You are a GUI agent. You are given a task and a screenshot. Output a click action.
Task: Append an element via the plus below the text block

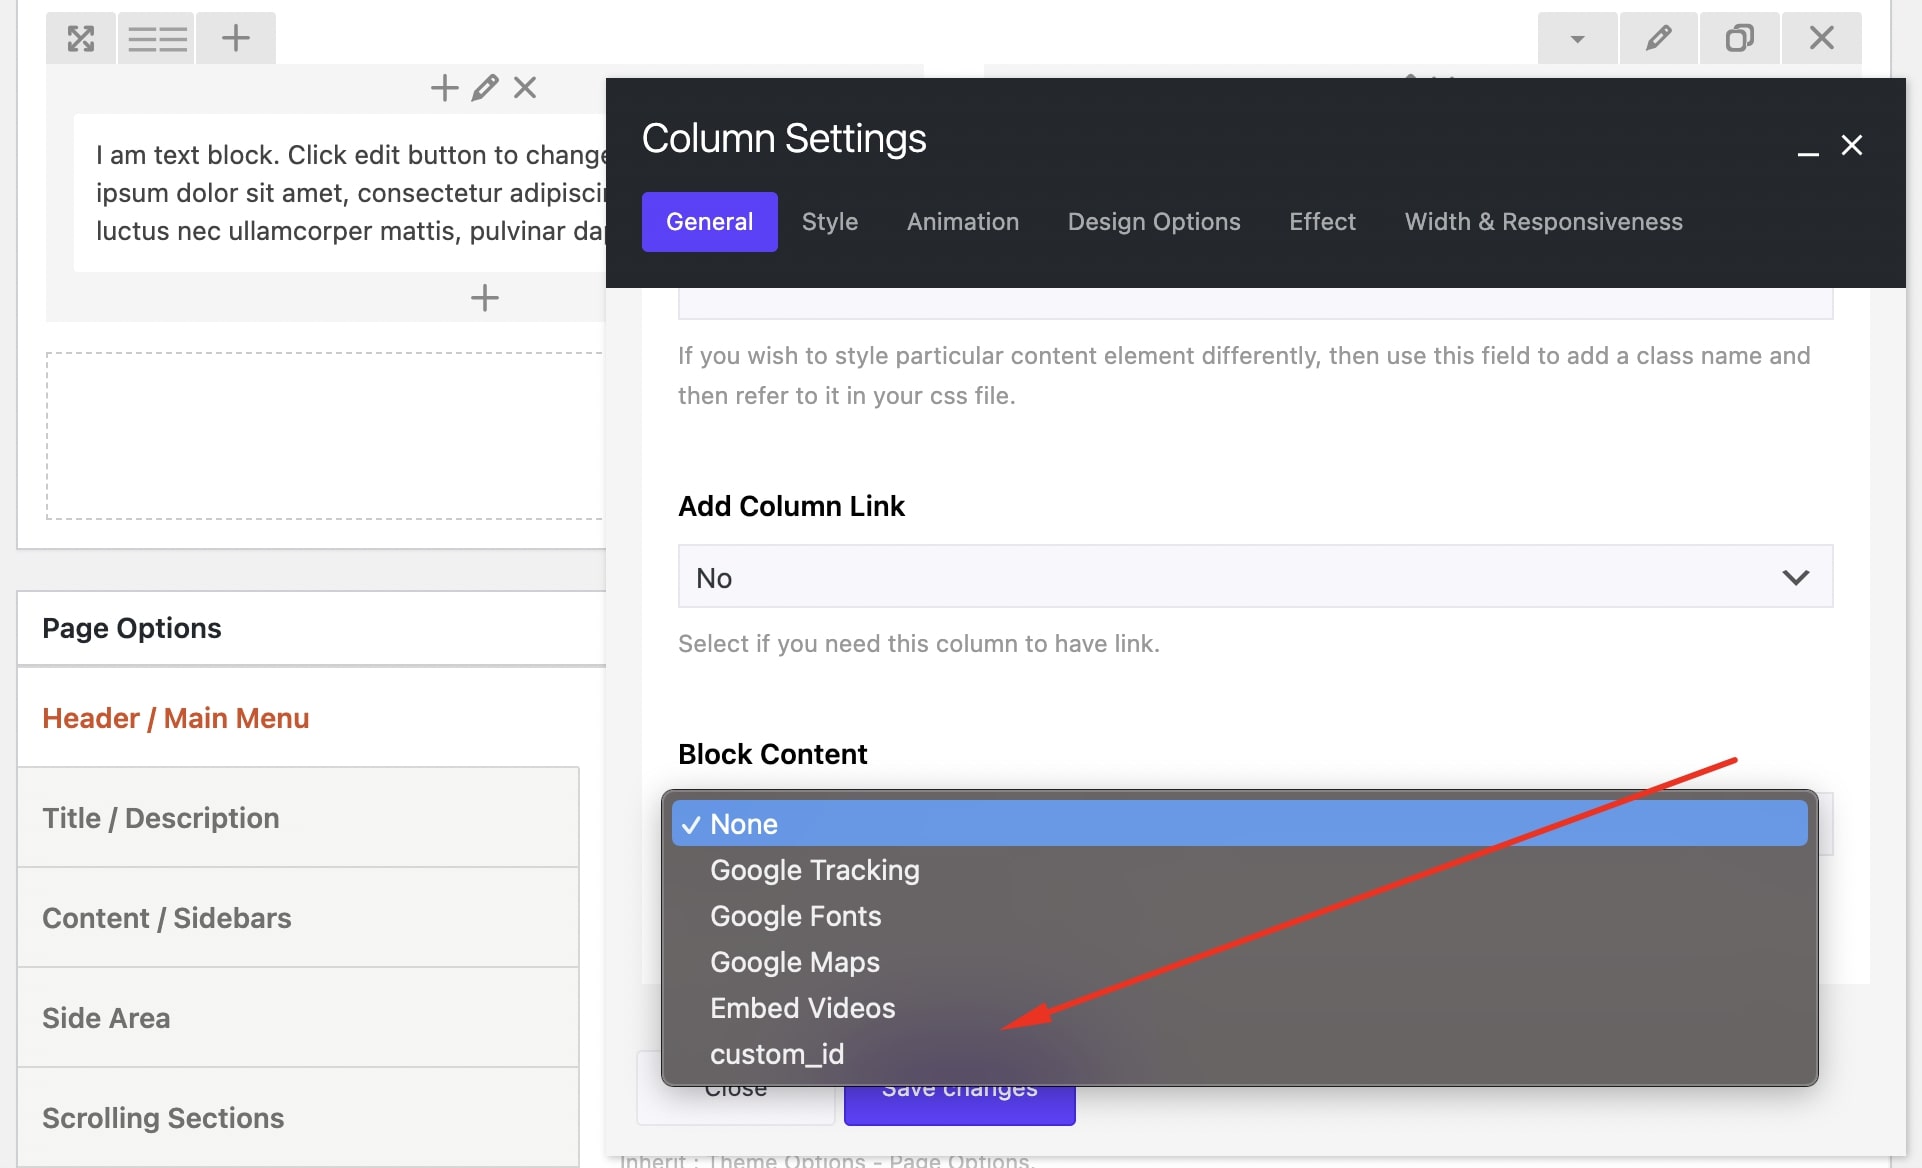click(484, 297)
